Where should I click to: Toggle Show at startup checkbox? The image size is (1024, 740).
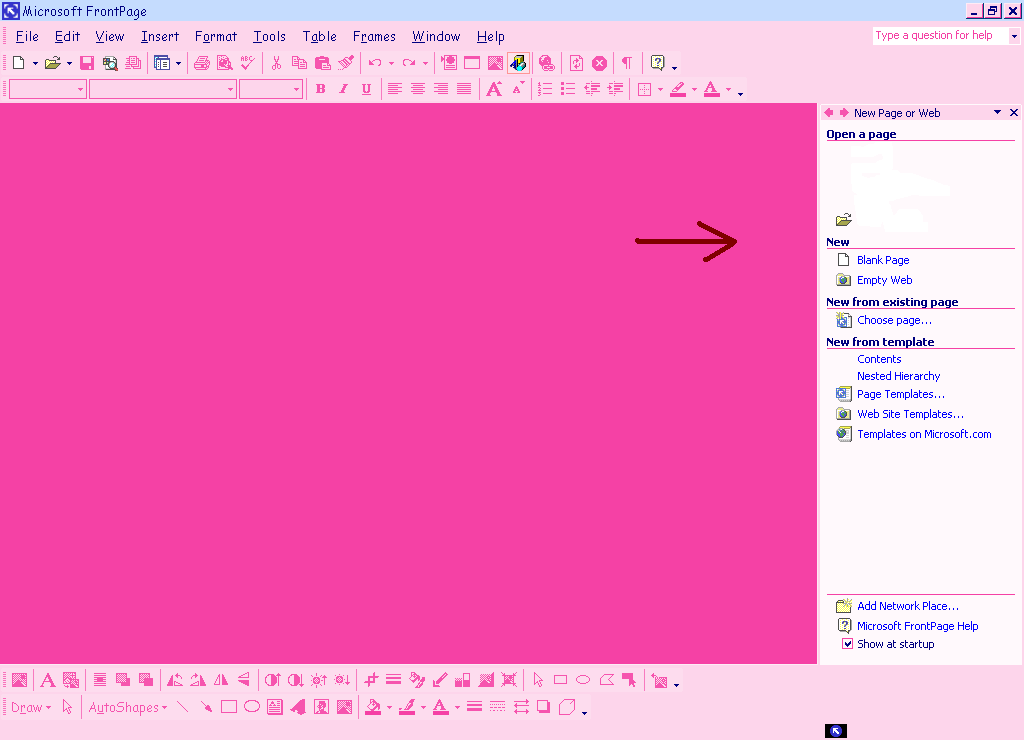pos(847,645)
